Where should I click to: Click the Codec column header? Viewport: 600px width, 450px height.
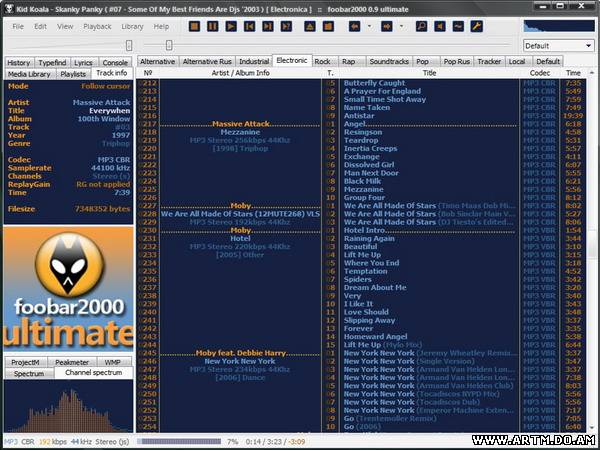(540, 73)
